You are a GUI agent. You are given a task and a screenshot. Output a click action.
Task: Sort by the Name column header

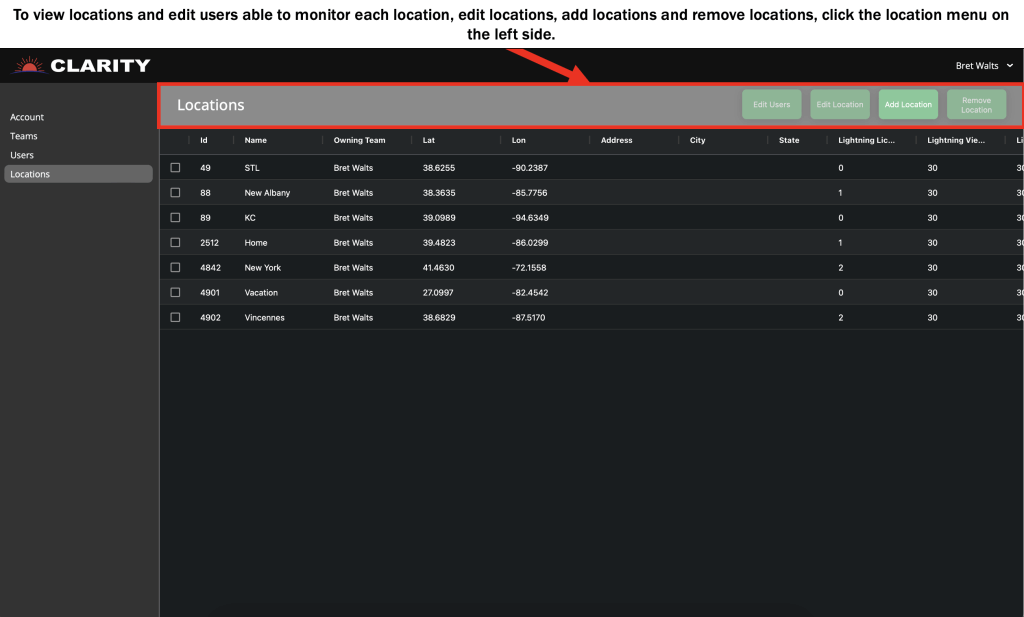click(x=256, y=141)
